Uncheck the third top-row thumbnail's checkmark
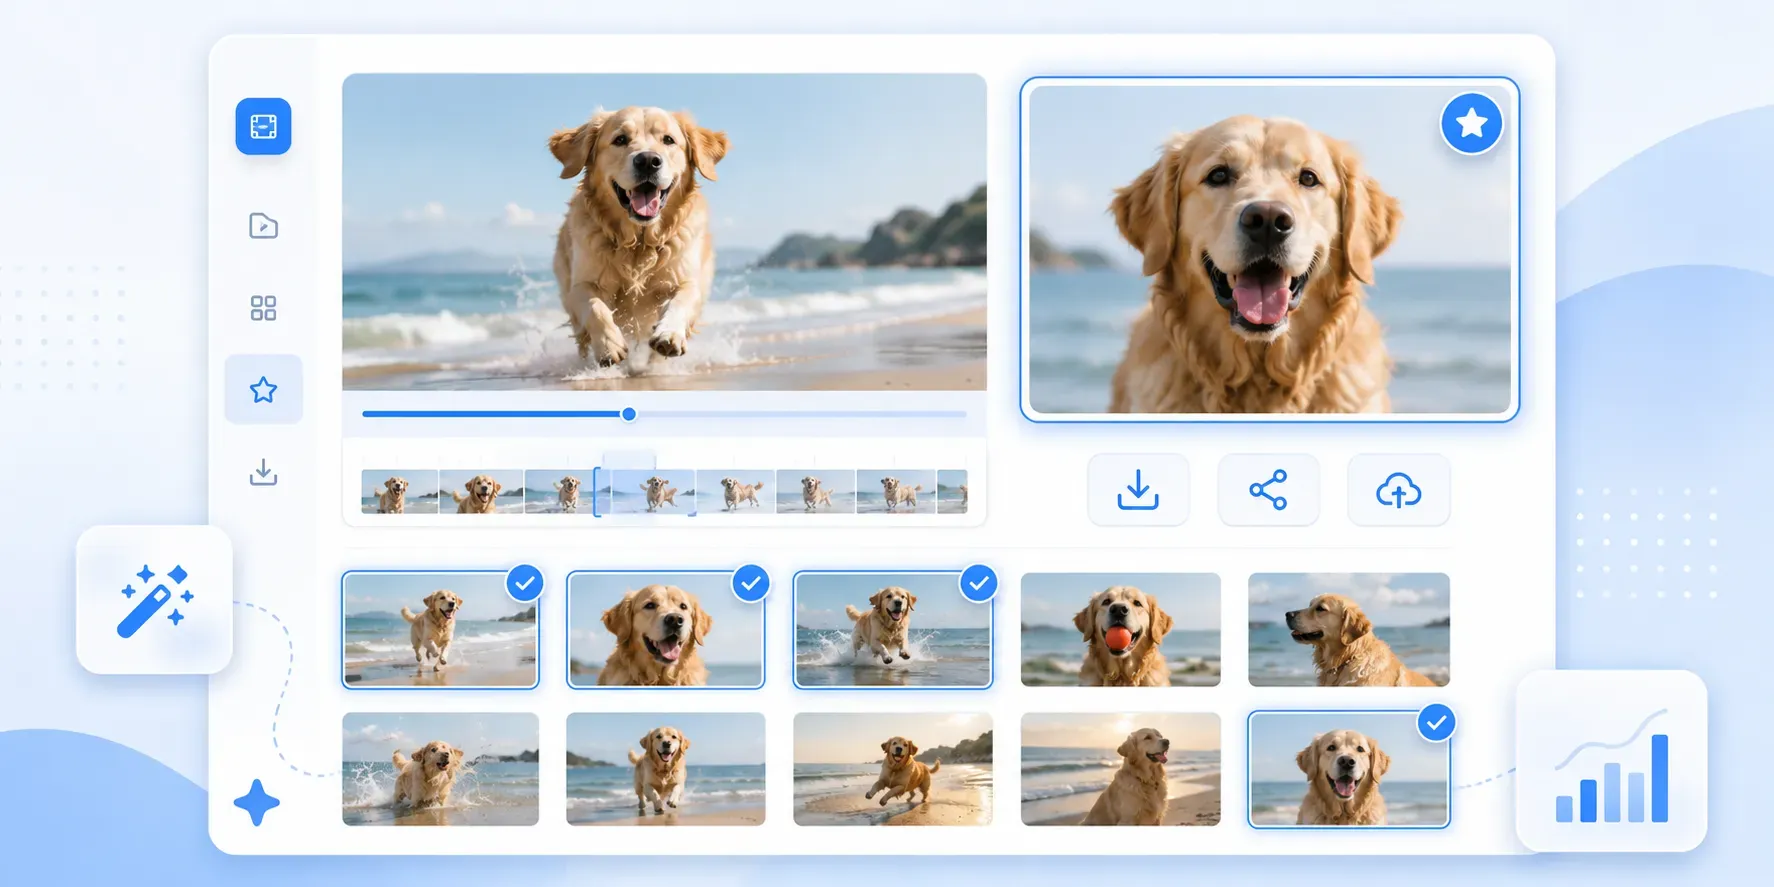The width and height of the screenshot is (1774, 887). pyautogui.click(x=979, y=583)
